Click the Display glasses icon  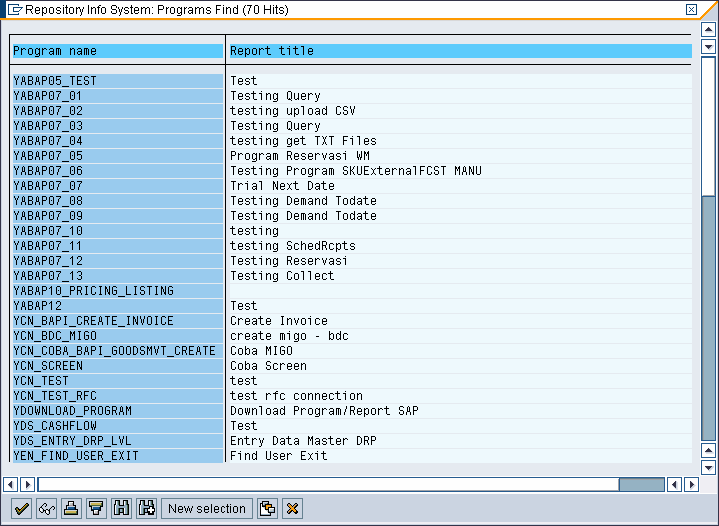tap(46, 509)
